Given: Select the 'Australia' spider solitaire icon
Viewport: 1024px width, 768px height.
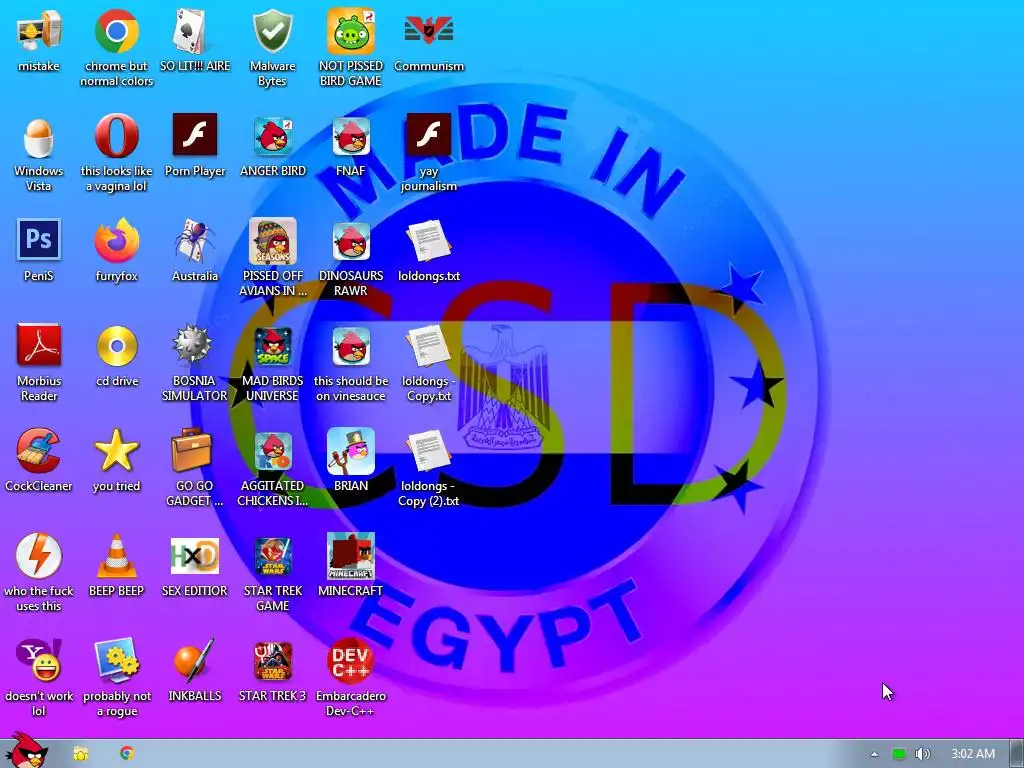Looking at the screenshot, I should (x=195, y=241).
